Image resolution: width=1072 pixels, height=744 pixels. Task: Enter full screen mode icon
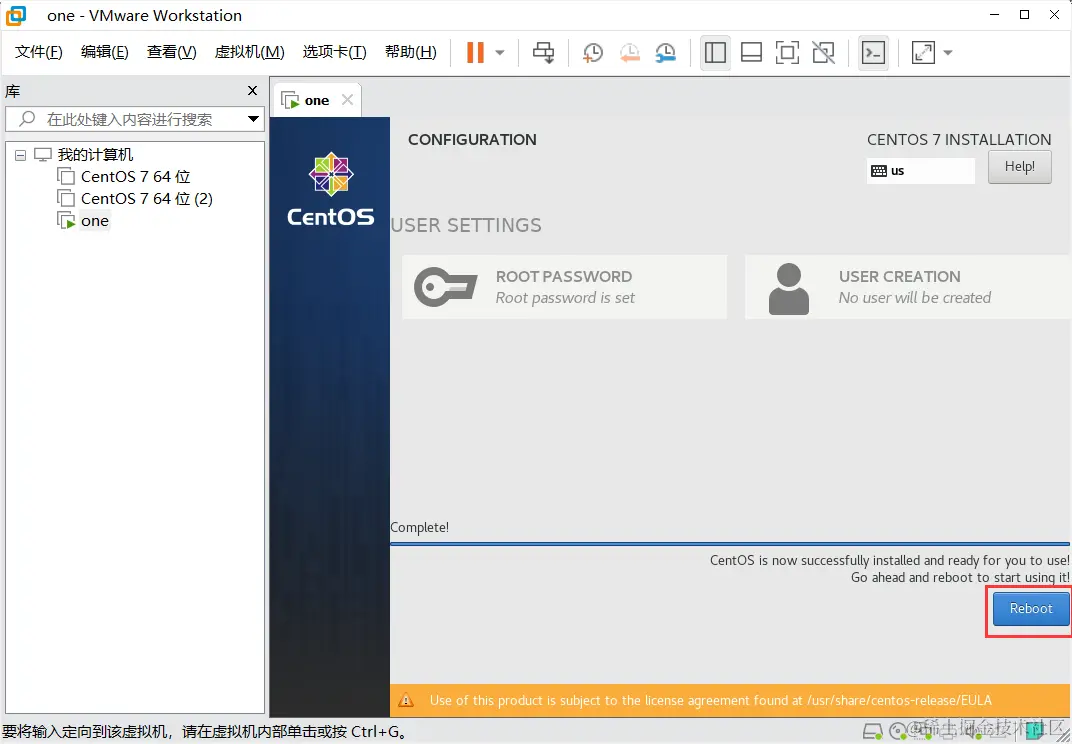(x=787, y=53)
